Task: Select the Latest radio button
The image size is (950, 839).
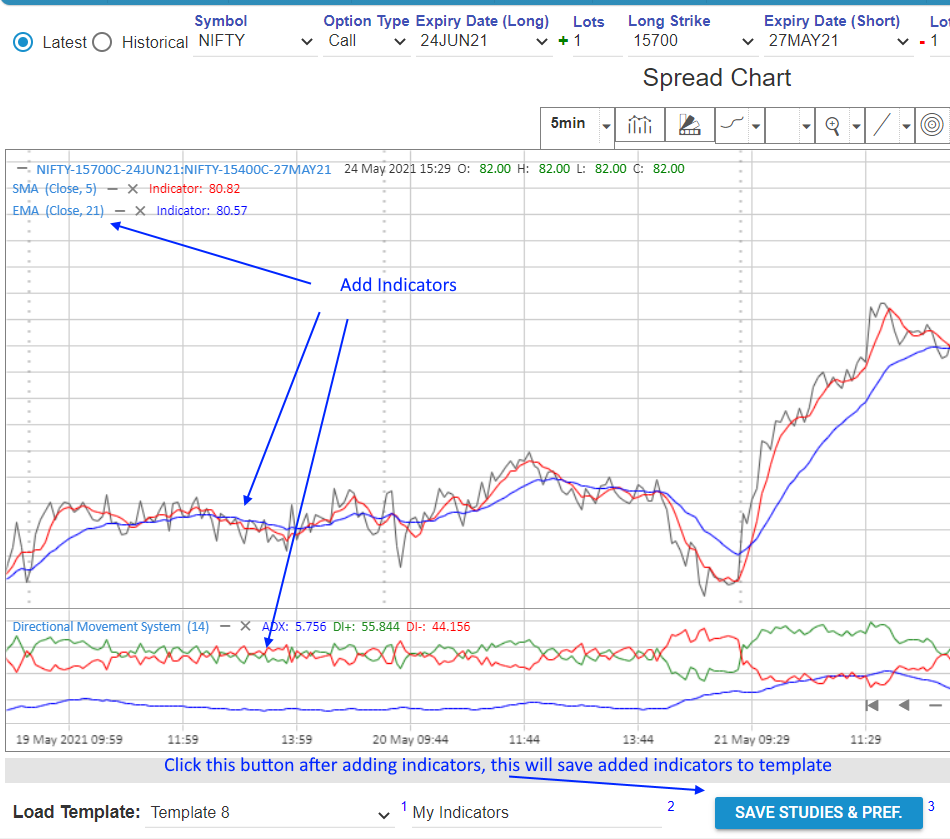Action: click(23, 42)
